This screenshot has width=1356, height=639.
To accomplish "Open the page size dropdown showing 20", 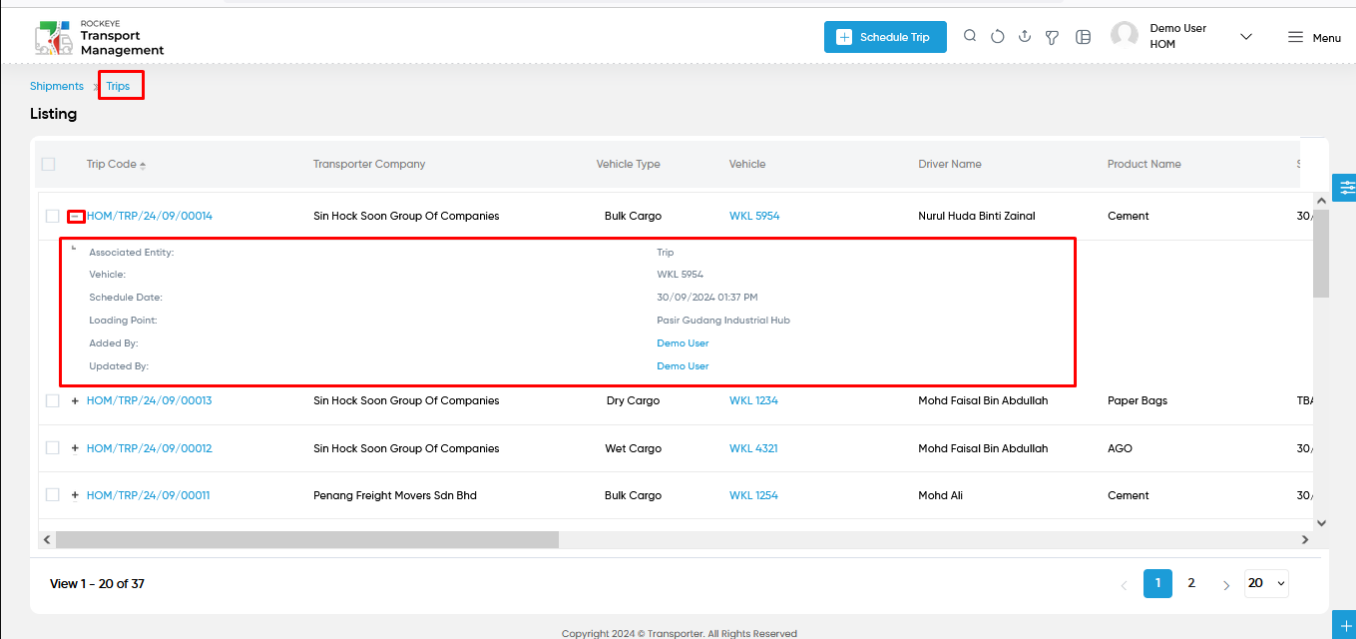I will [1266, 583].
